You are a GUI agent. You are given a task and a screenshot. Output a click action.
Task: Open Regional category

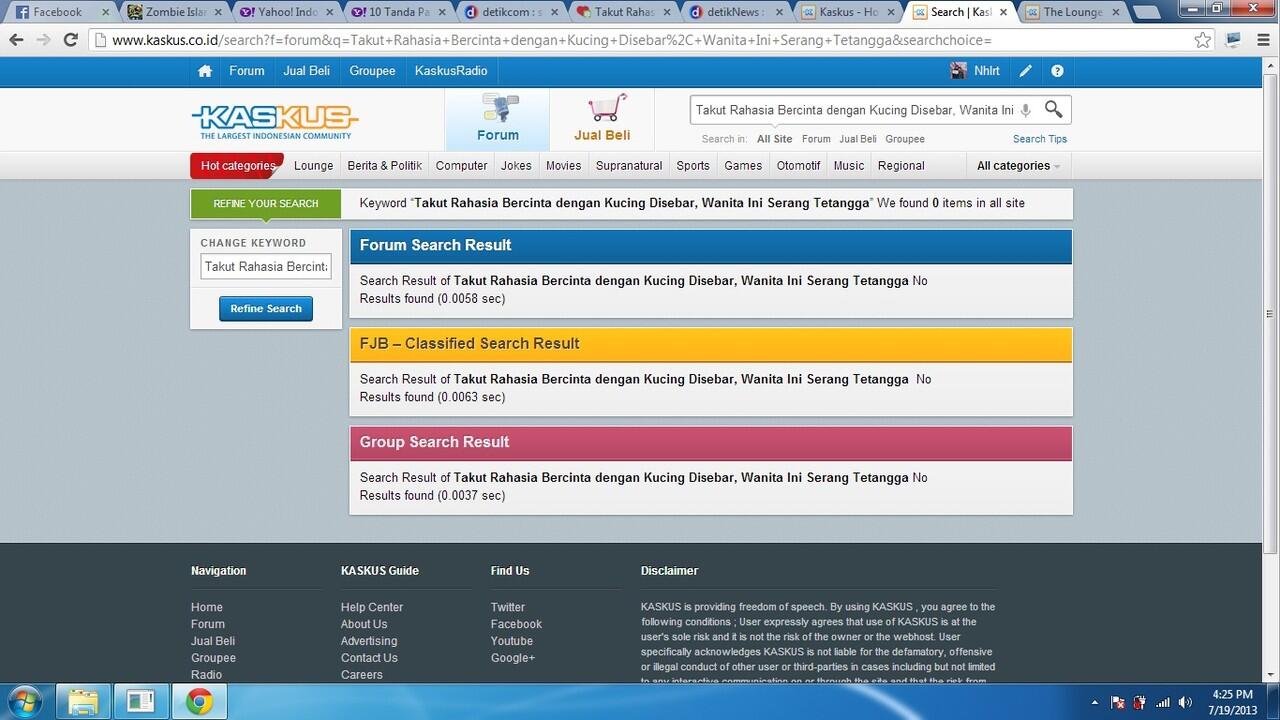point(901,166)
